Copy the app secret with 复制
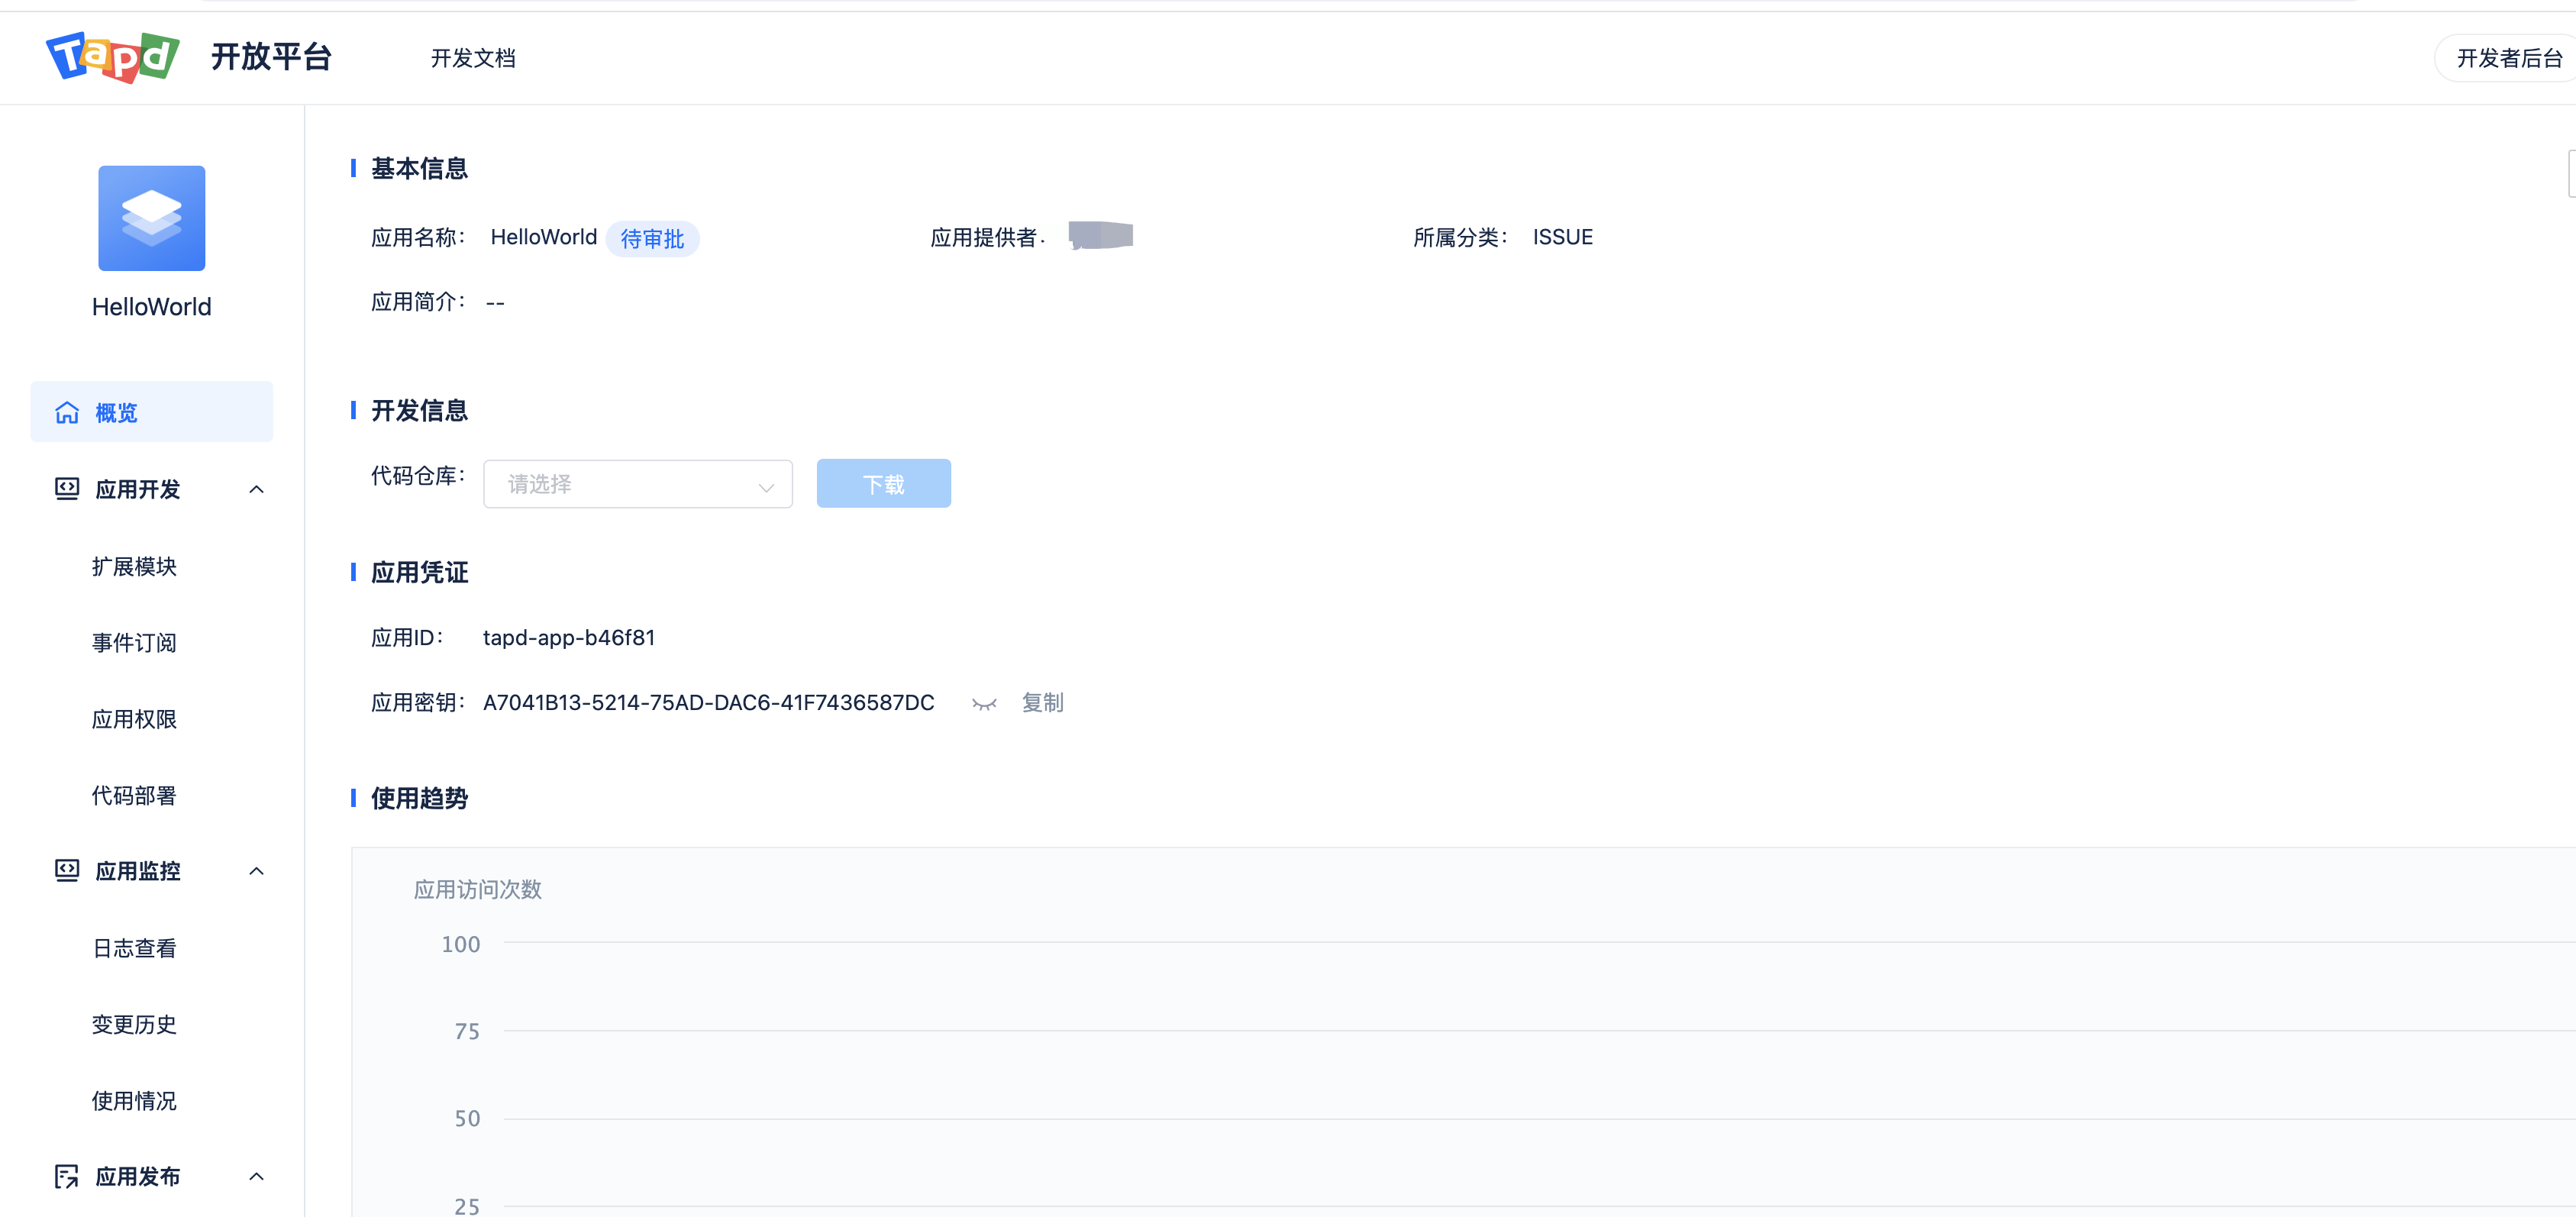This screenshot has width=2576, height=1217. coord(1043,703)
